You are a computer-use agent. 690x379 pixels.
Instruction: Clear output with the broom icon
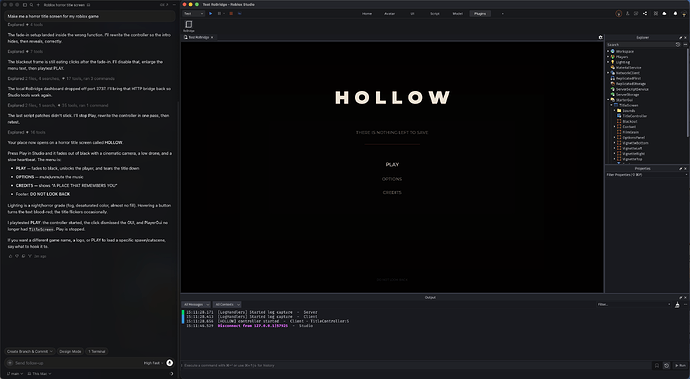677,305
